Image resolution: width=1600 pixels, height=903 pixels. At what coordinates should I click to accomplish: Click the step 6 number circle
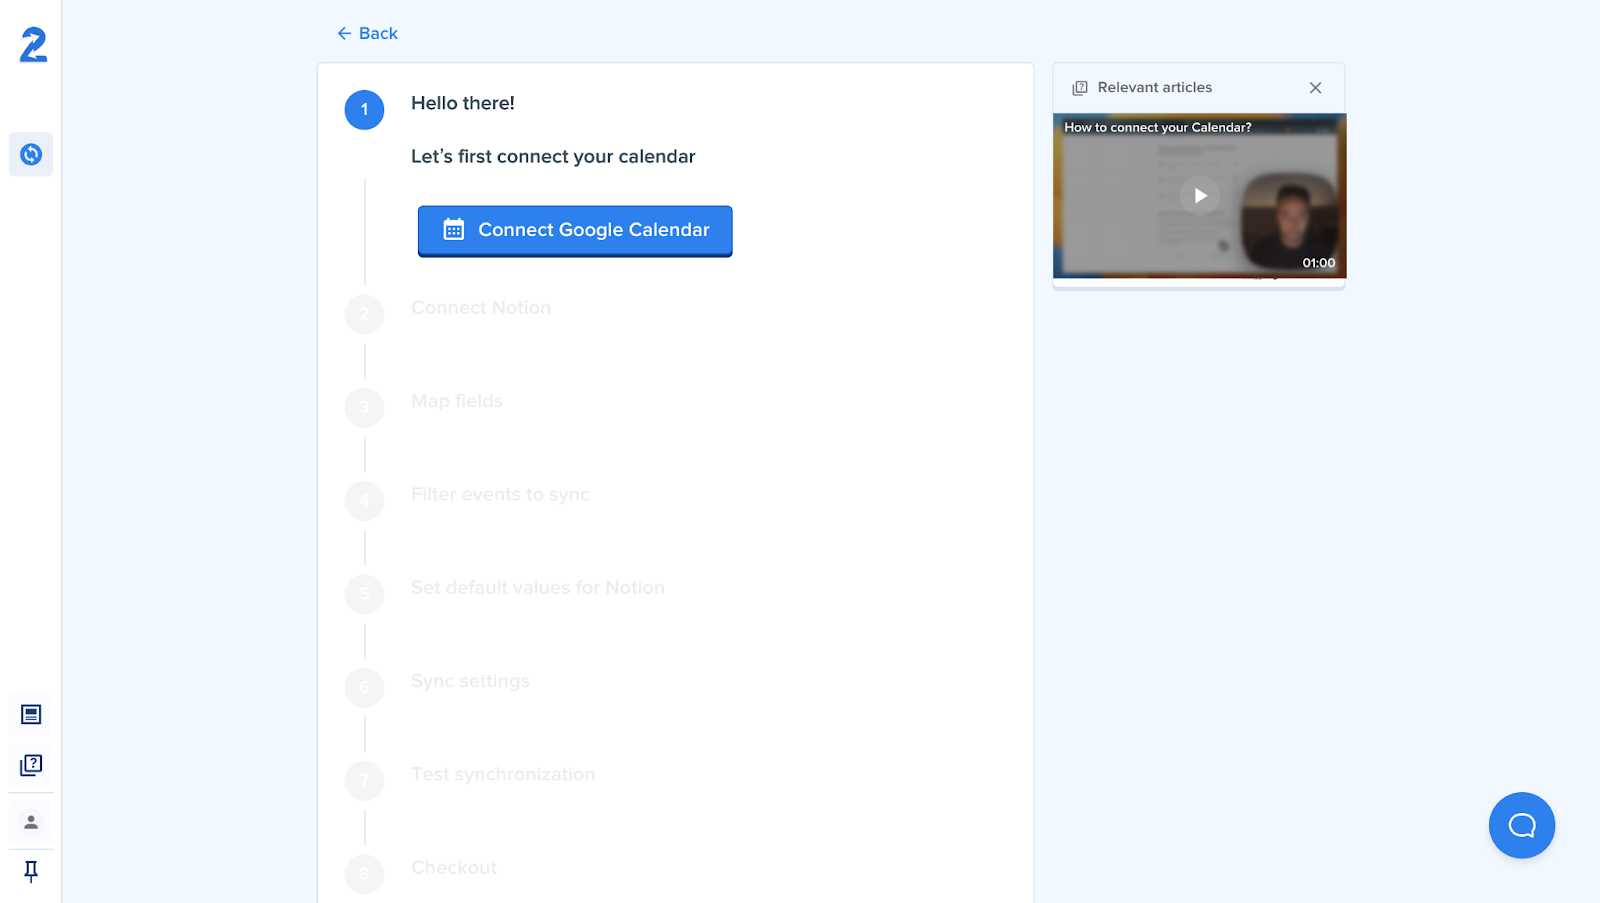[364, 687]
